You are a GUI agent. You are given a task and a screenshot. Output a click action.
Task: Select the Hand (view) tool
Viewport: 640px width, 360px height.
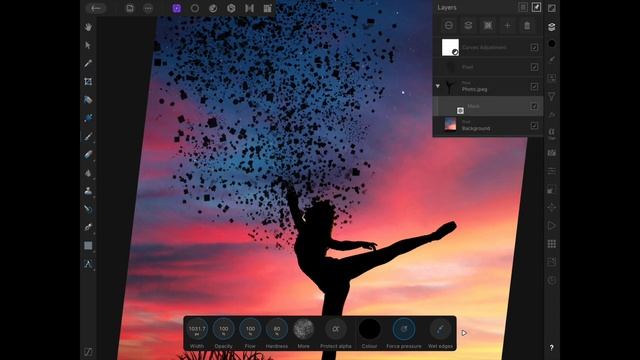click(x=88, y=27)
